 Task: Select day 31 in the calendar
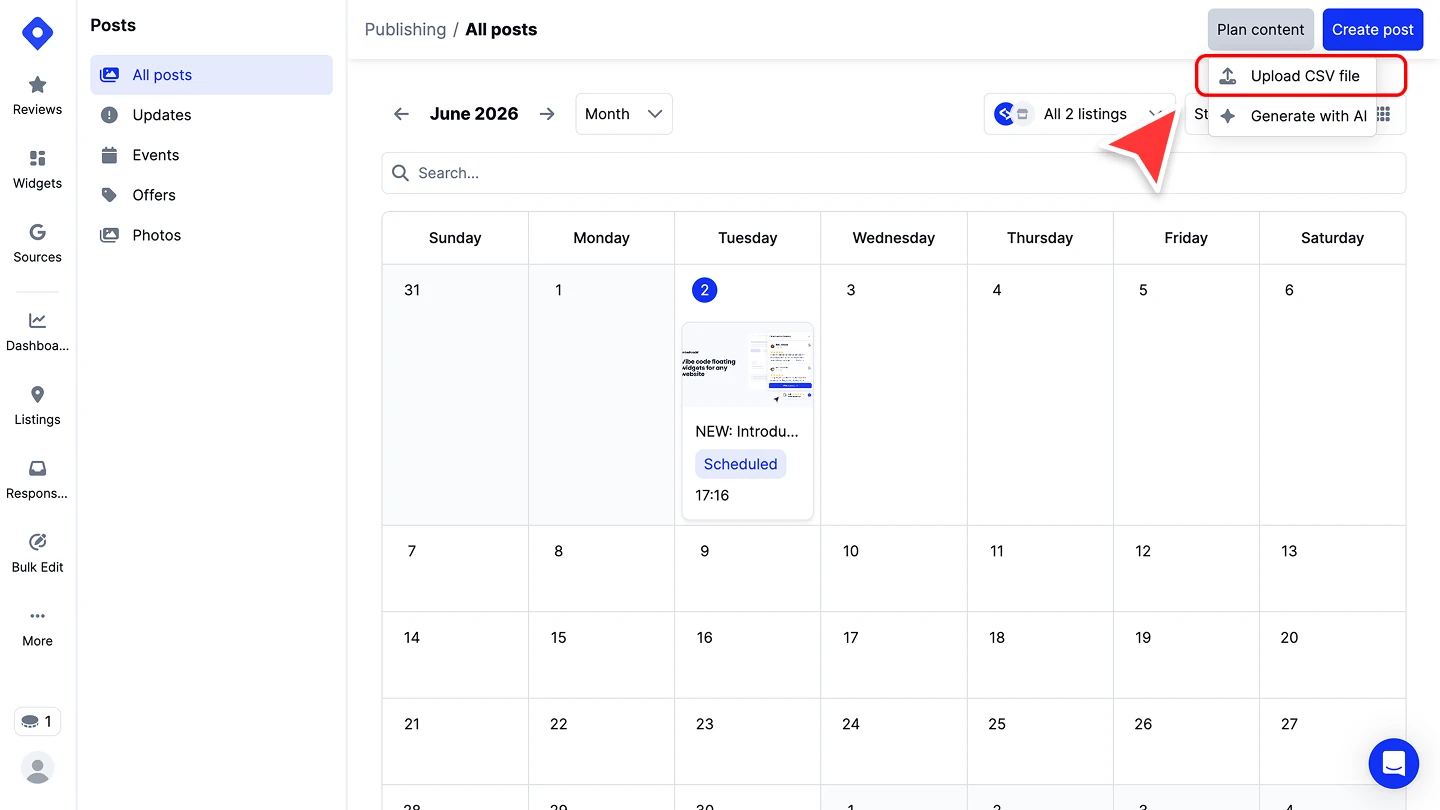(412, 290)
